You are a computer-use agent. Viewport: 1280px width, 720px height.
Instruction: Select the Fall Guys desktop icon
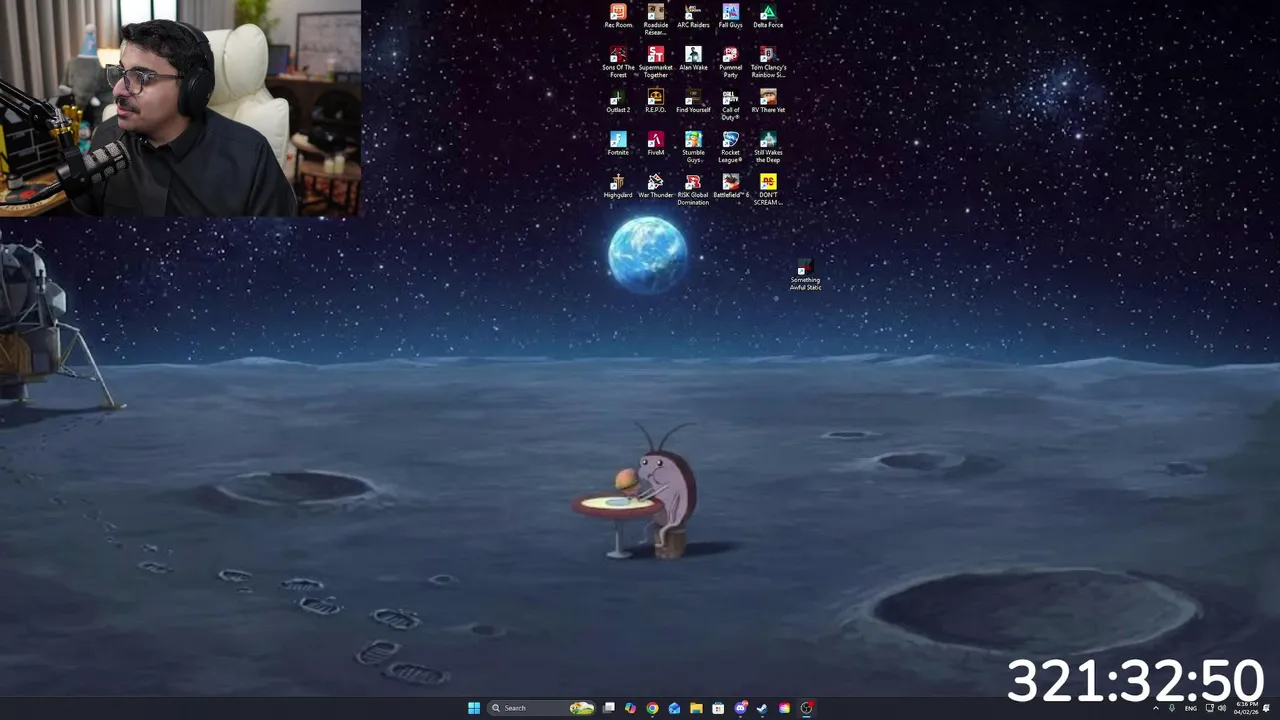[731, 16]
